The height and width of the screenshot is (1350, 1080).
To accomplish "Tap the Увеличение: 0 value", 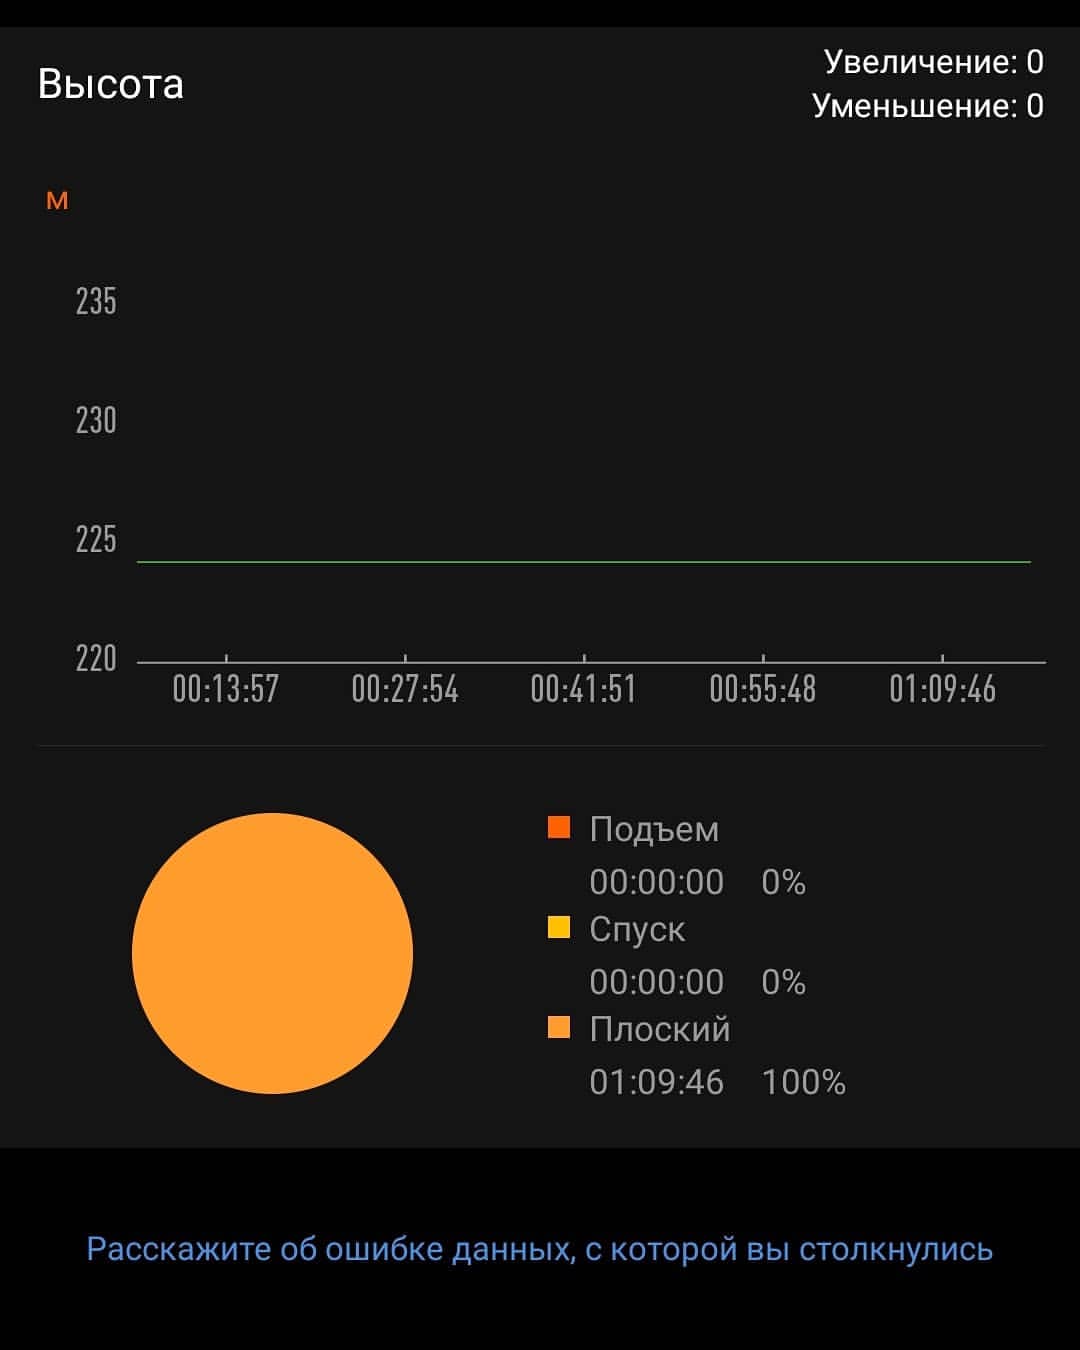I will click(934, 62).
